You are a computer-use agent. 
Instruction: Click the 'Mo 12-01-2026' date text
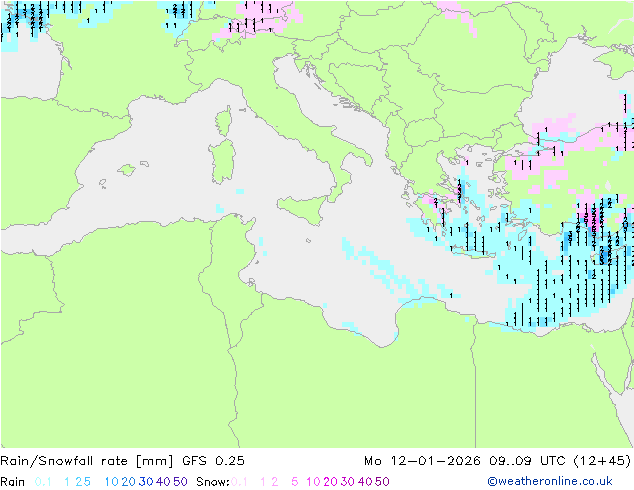(x=422, y=461)
